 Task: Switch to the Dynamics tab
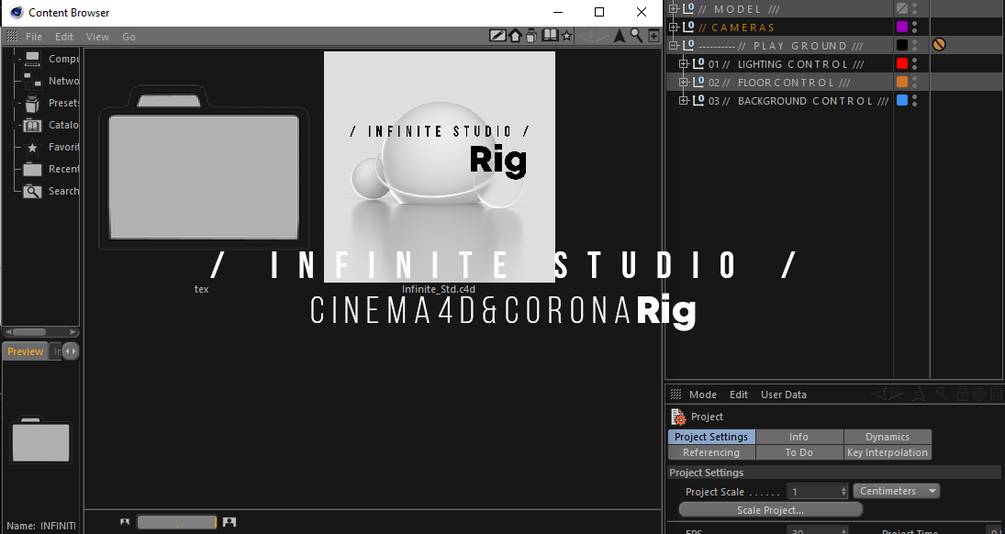point(887,437)
